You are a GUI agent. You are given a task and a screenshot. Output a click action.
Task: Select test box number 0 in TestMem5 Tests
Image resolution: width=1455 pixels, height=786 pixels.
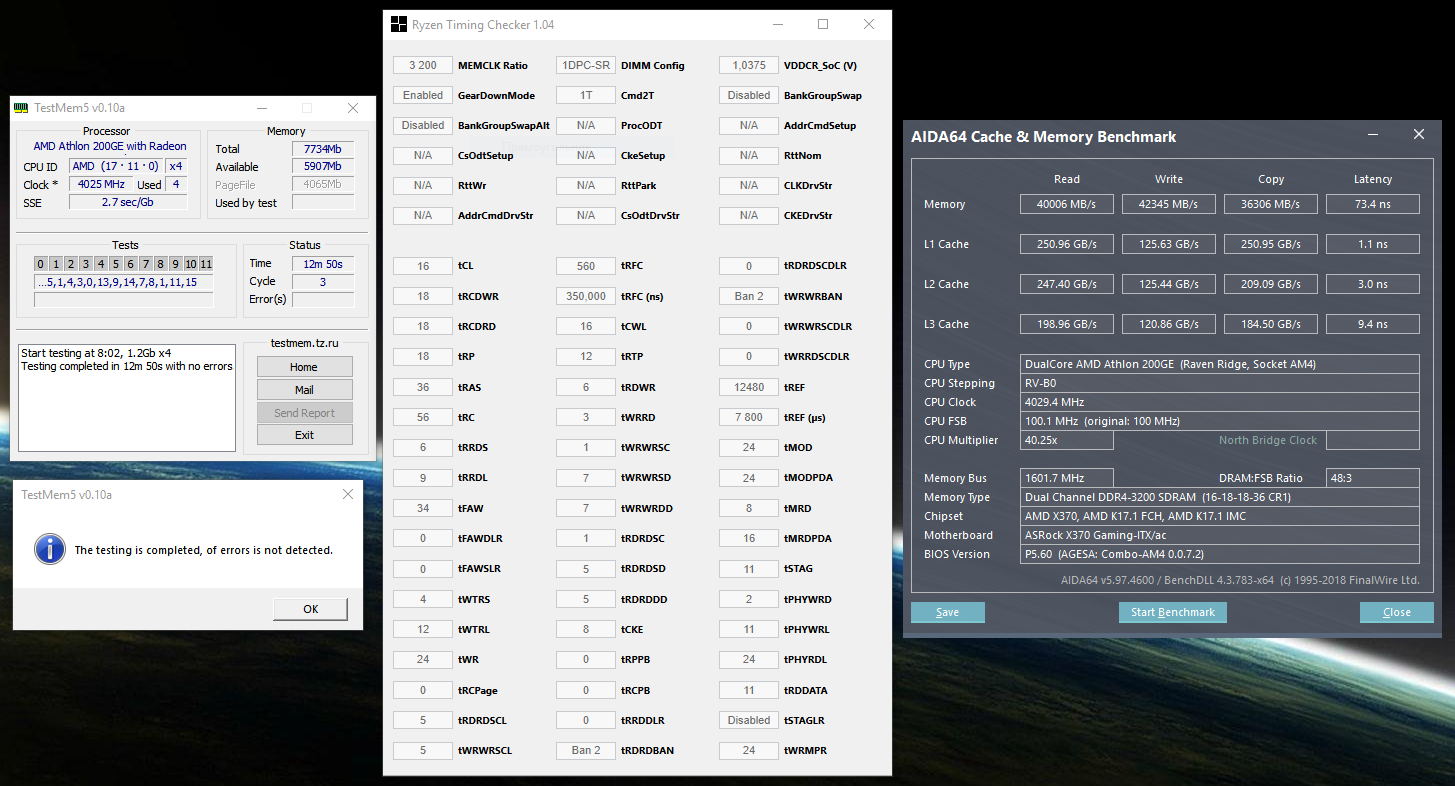(41, 264)
